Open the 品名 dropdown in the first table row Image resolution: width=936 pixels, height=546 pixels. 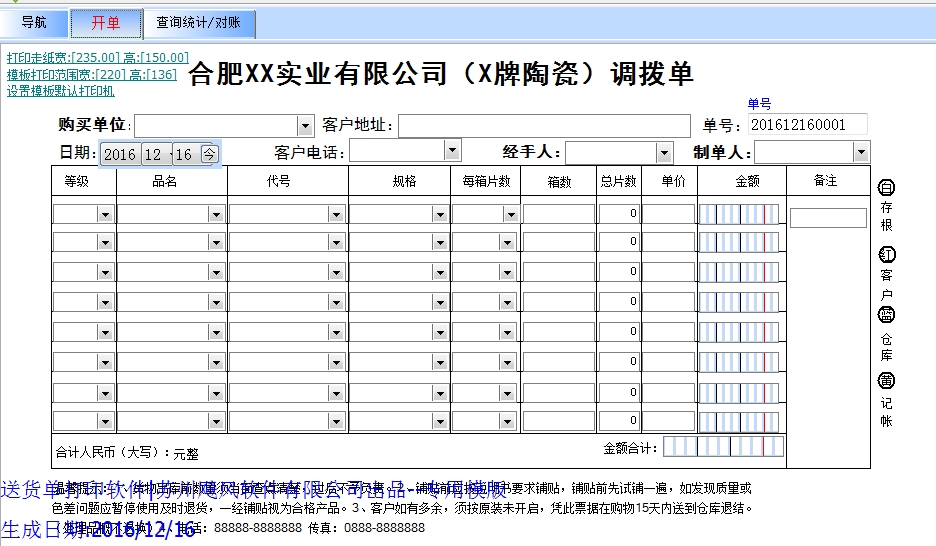[x=215, y=214]
